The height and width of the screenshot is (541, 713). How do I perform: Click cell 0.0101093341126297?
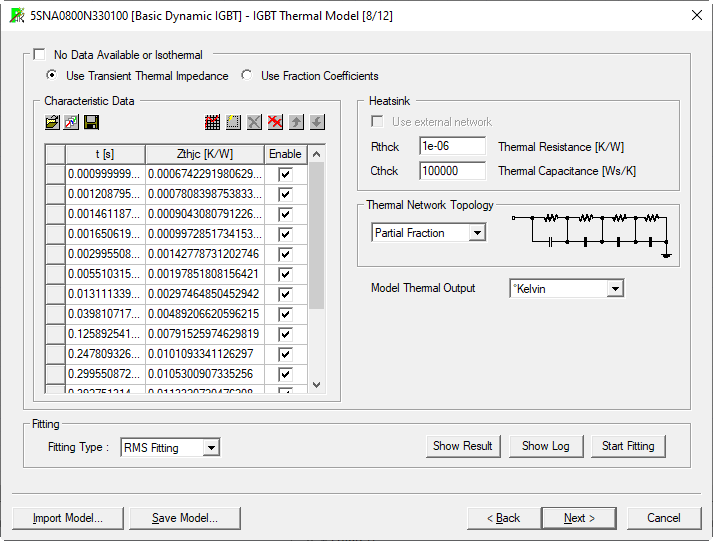[x=205, y=354]
